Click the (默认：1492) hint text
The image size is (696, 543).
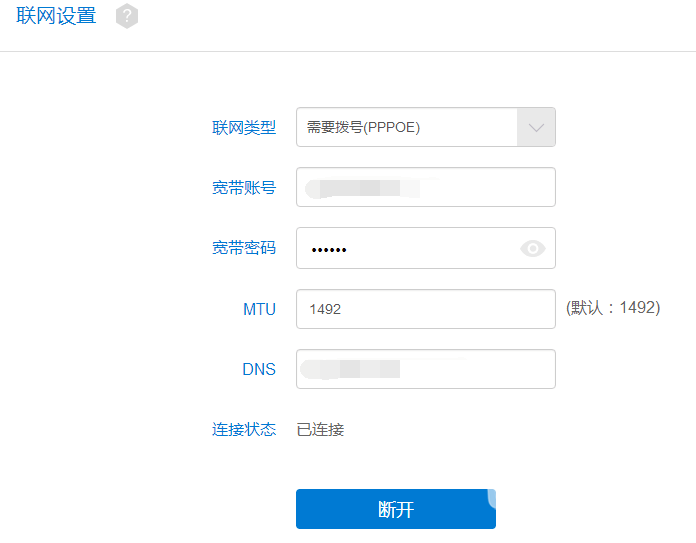613,308
